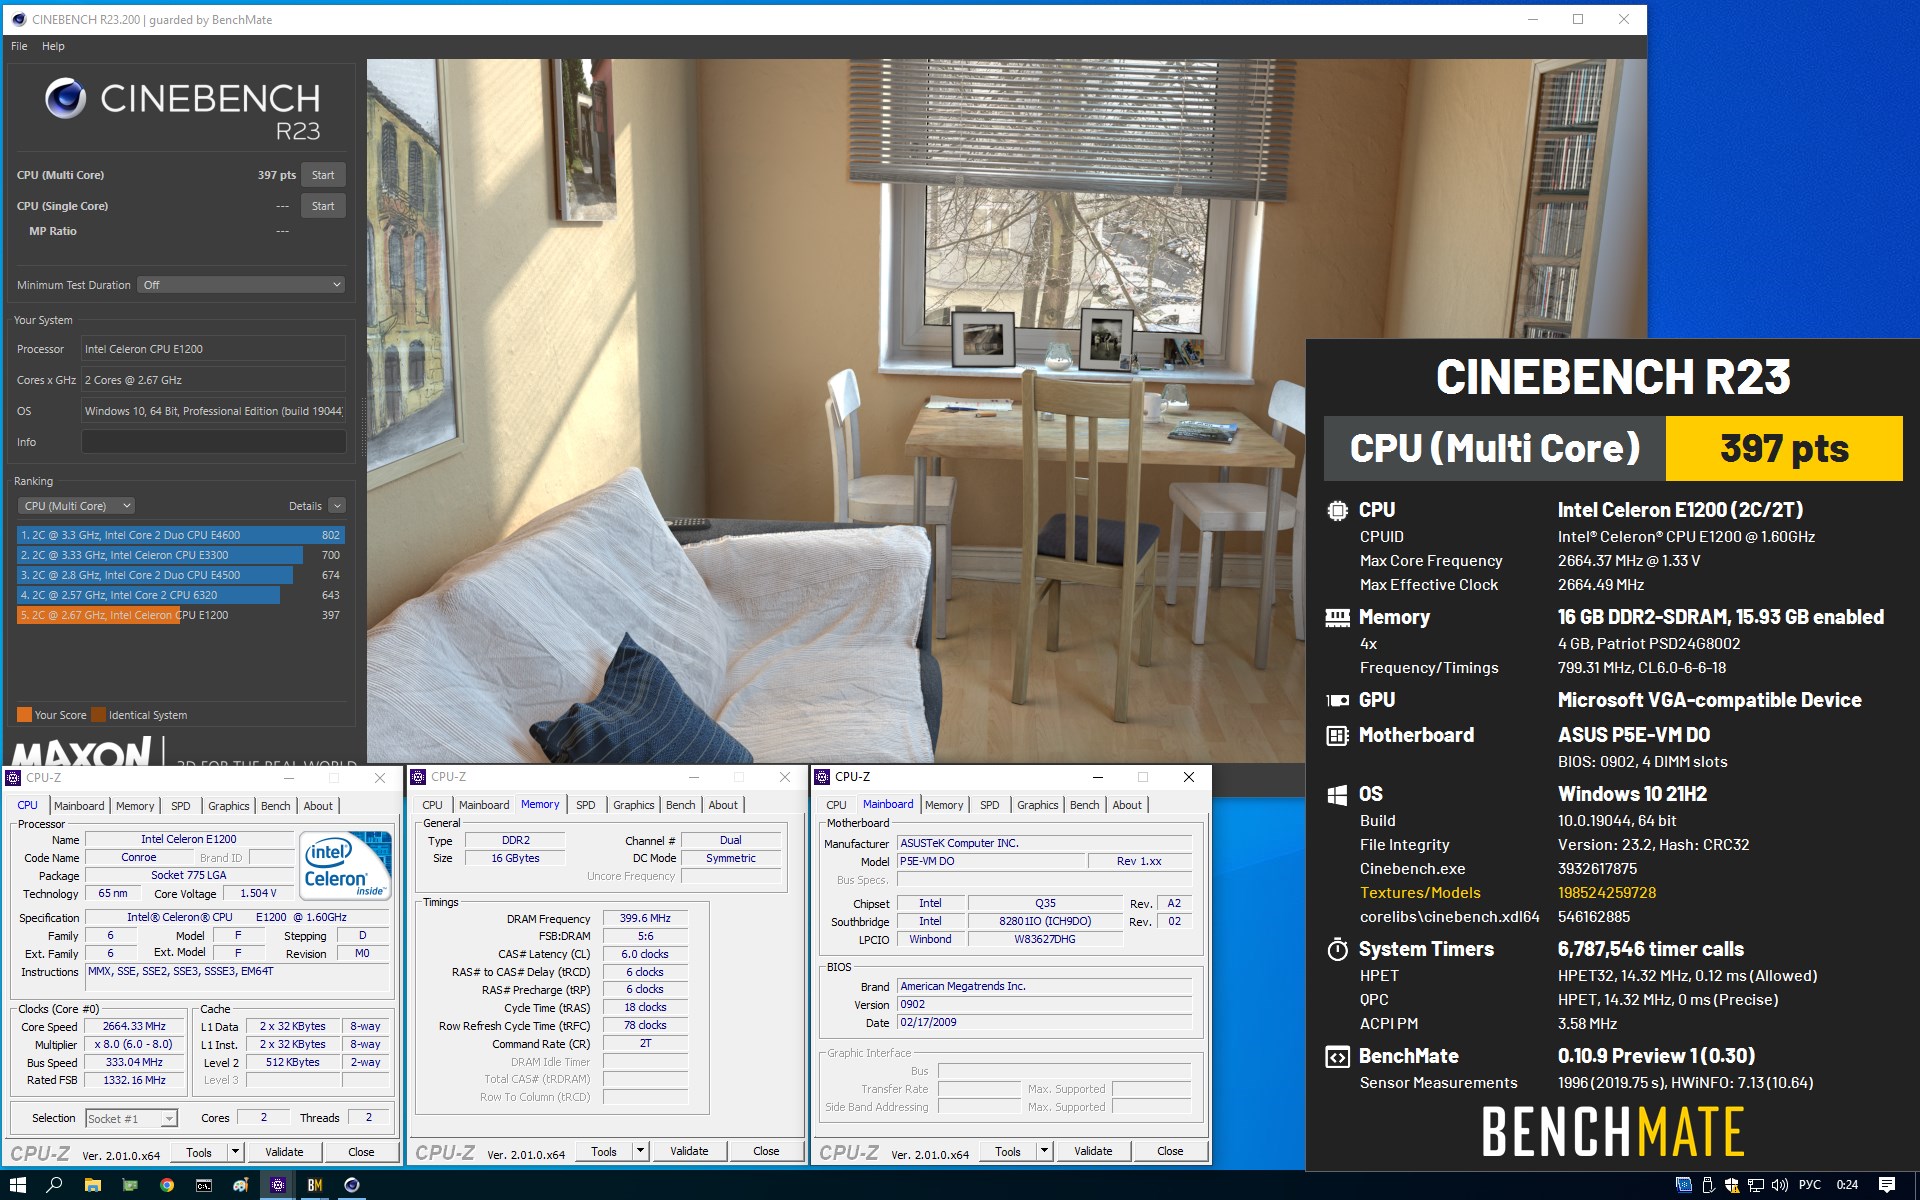Open Tools dropdown arrow in CPU-Z Memory window

click(640, 1151)
